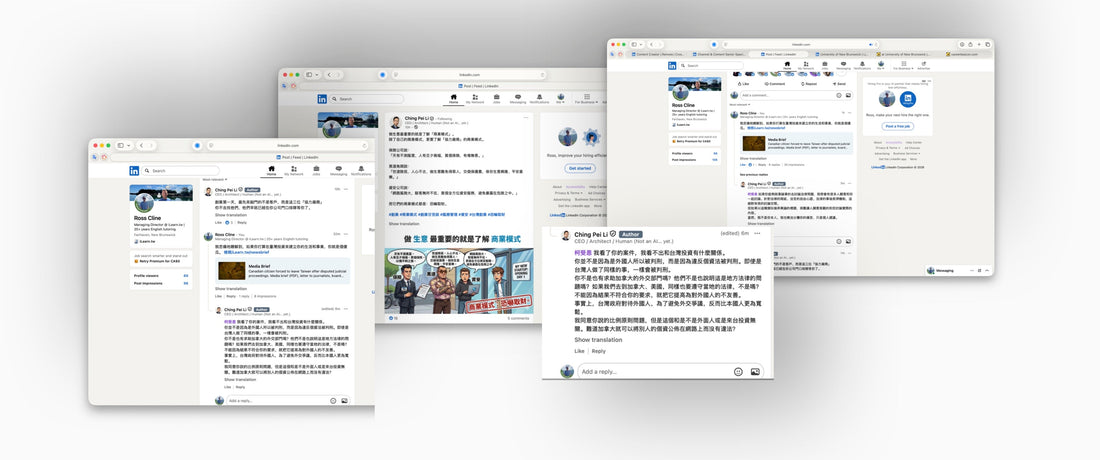The height and width of the screenshot is (460, 1100).
Task: Open My Network in the middle window
Action: click(475, 99)
